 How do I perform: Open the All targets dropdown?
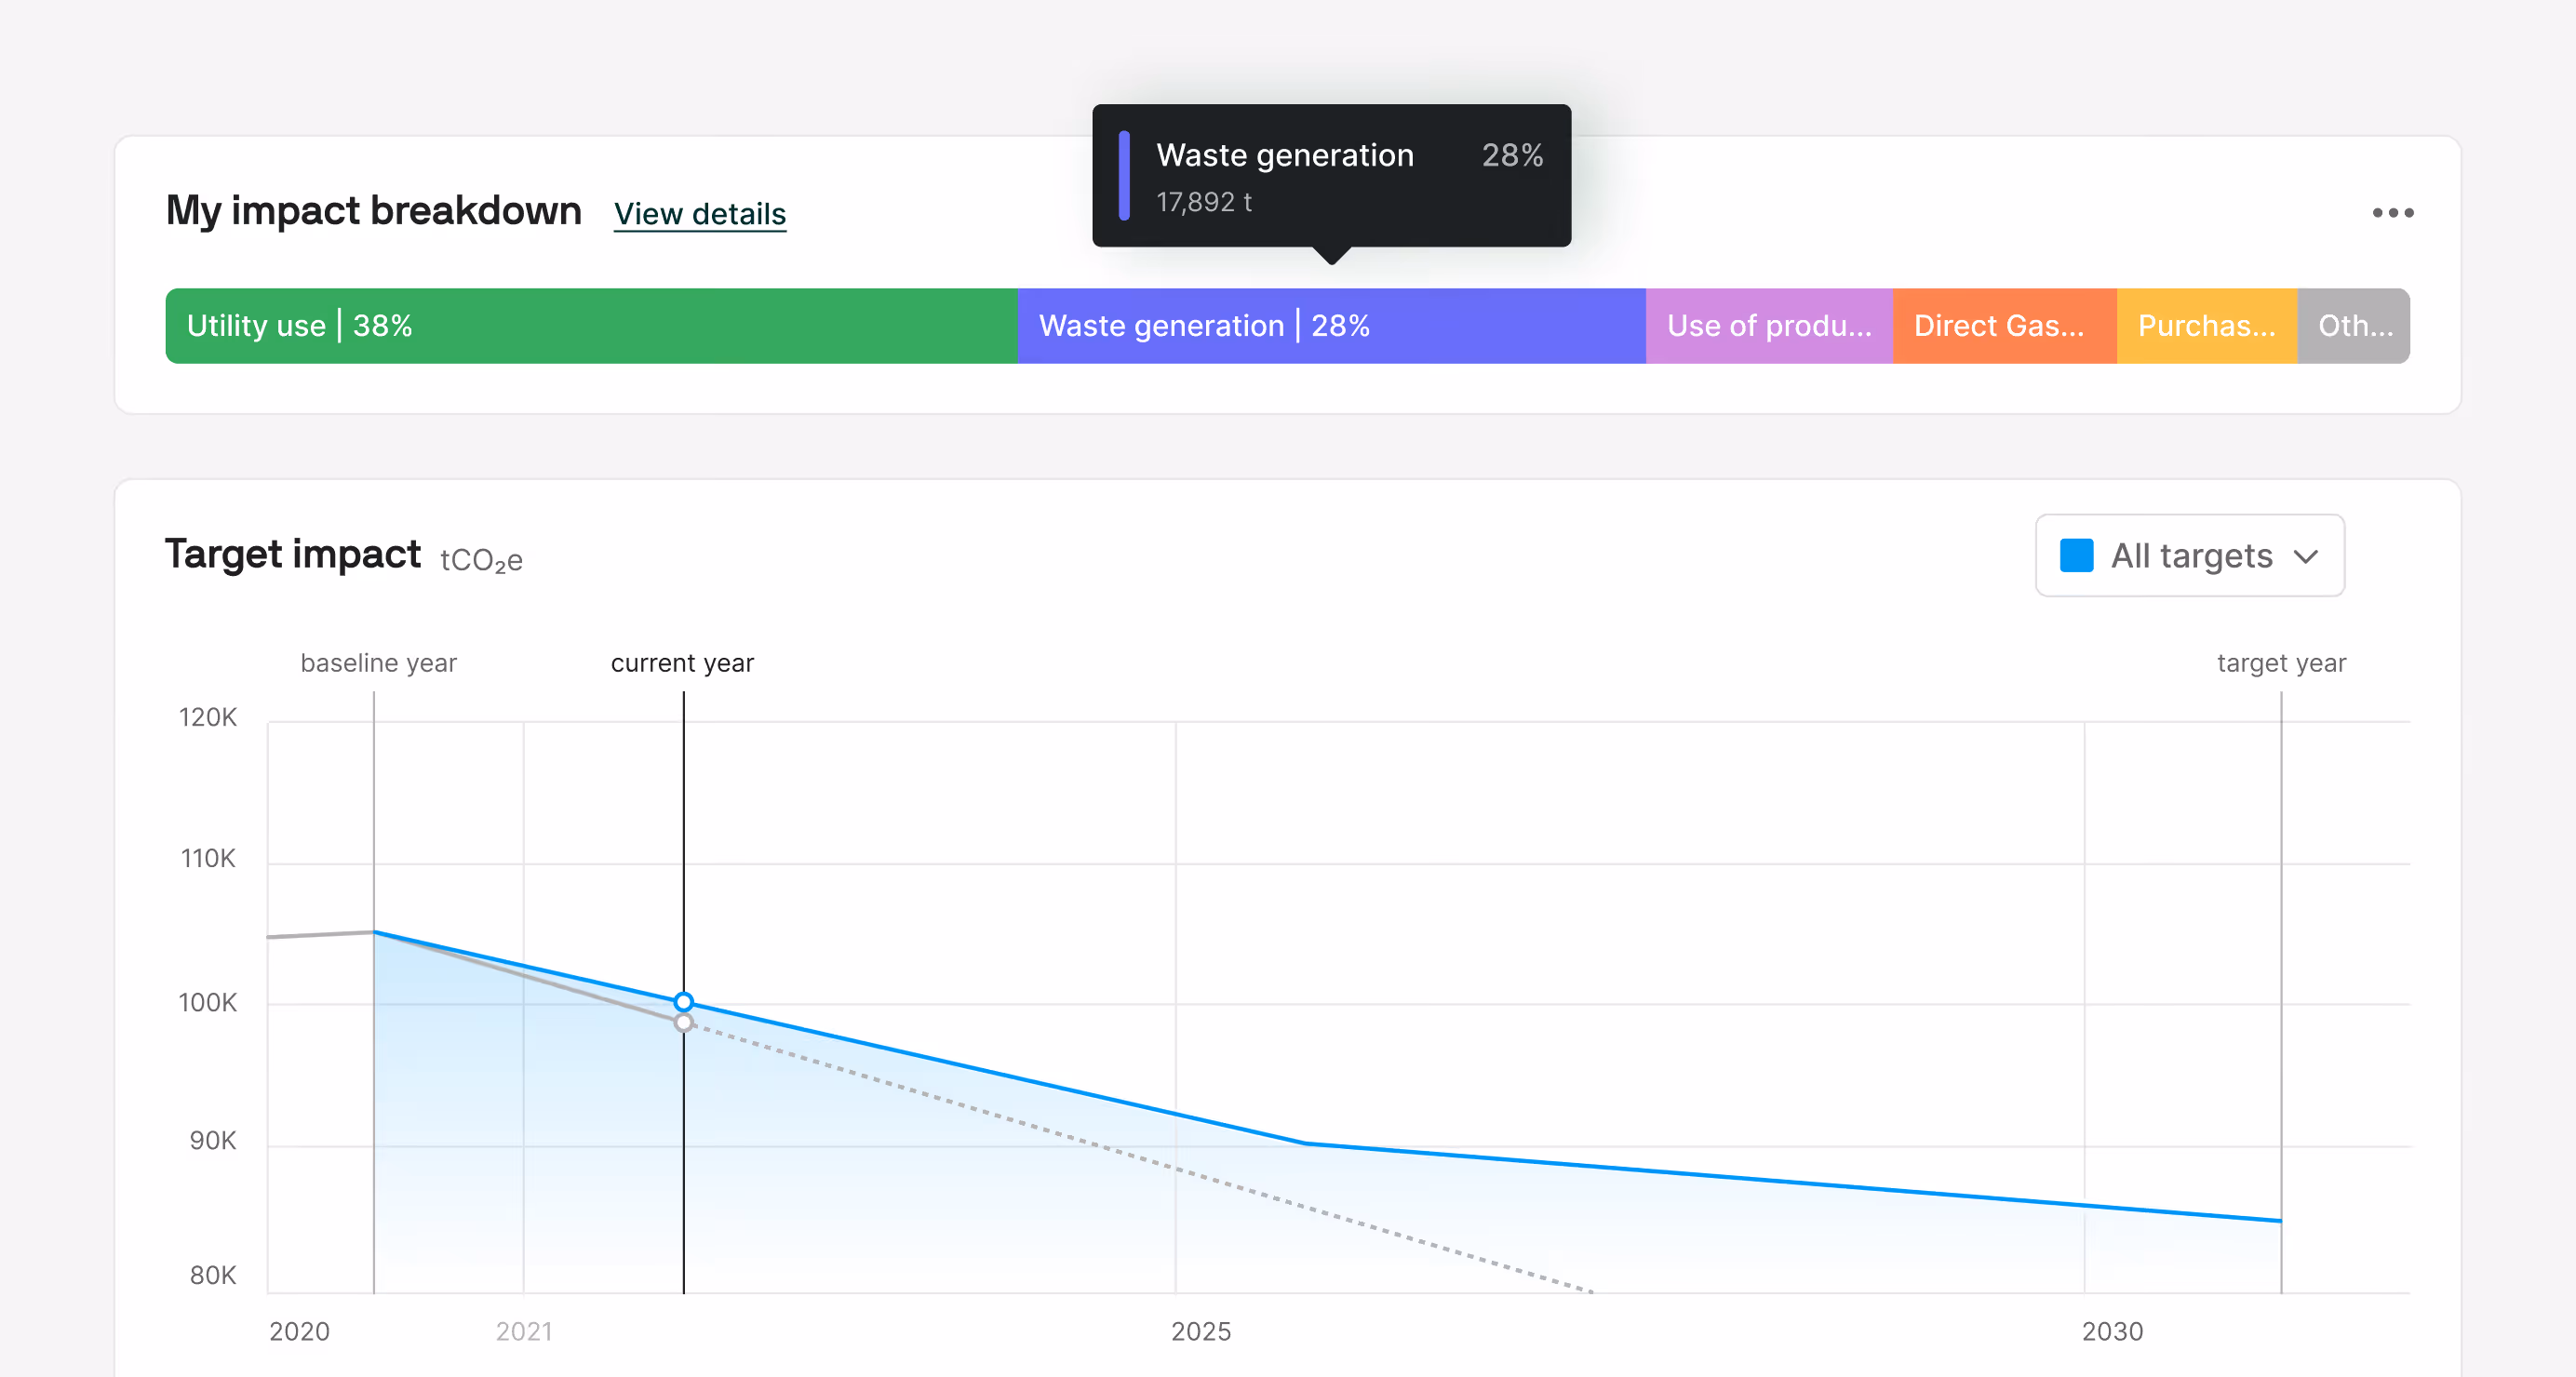pyautogui.click(x=2189, y=556)
